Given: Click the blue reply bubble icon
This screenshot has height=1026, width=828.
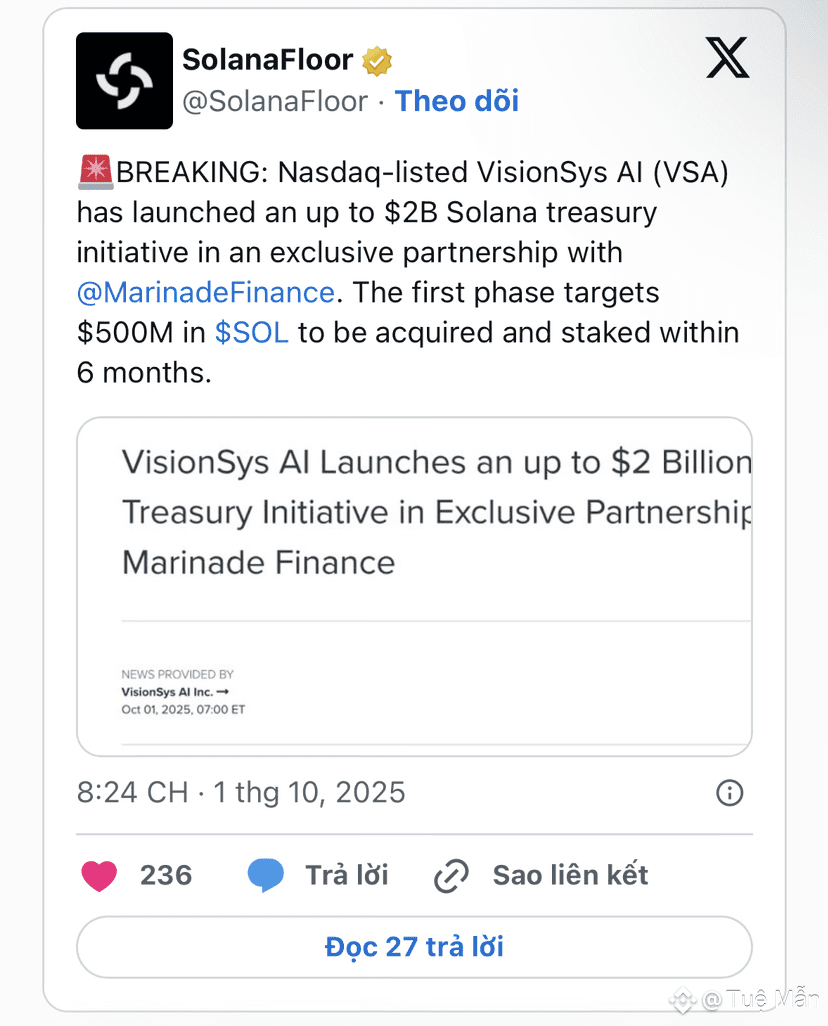Looking at the screenshot, I should (x=265, y=876).
